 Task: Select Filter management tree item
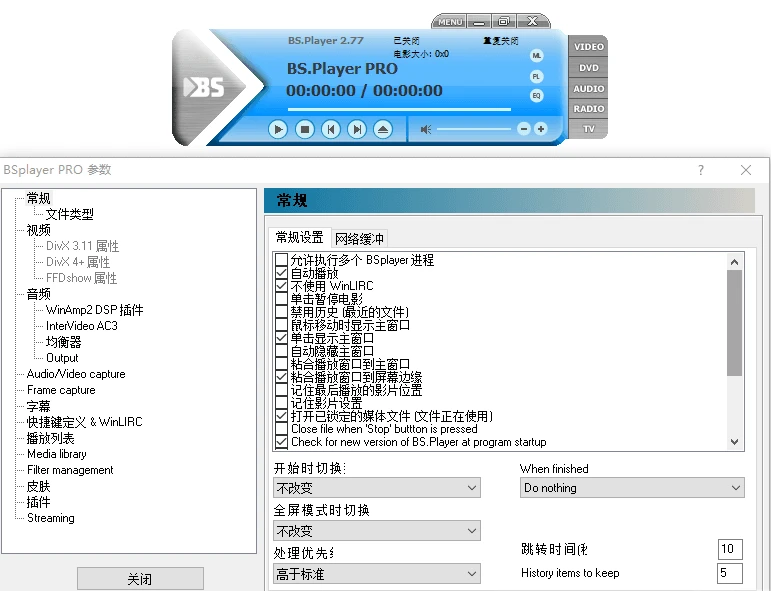[70, 470]
